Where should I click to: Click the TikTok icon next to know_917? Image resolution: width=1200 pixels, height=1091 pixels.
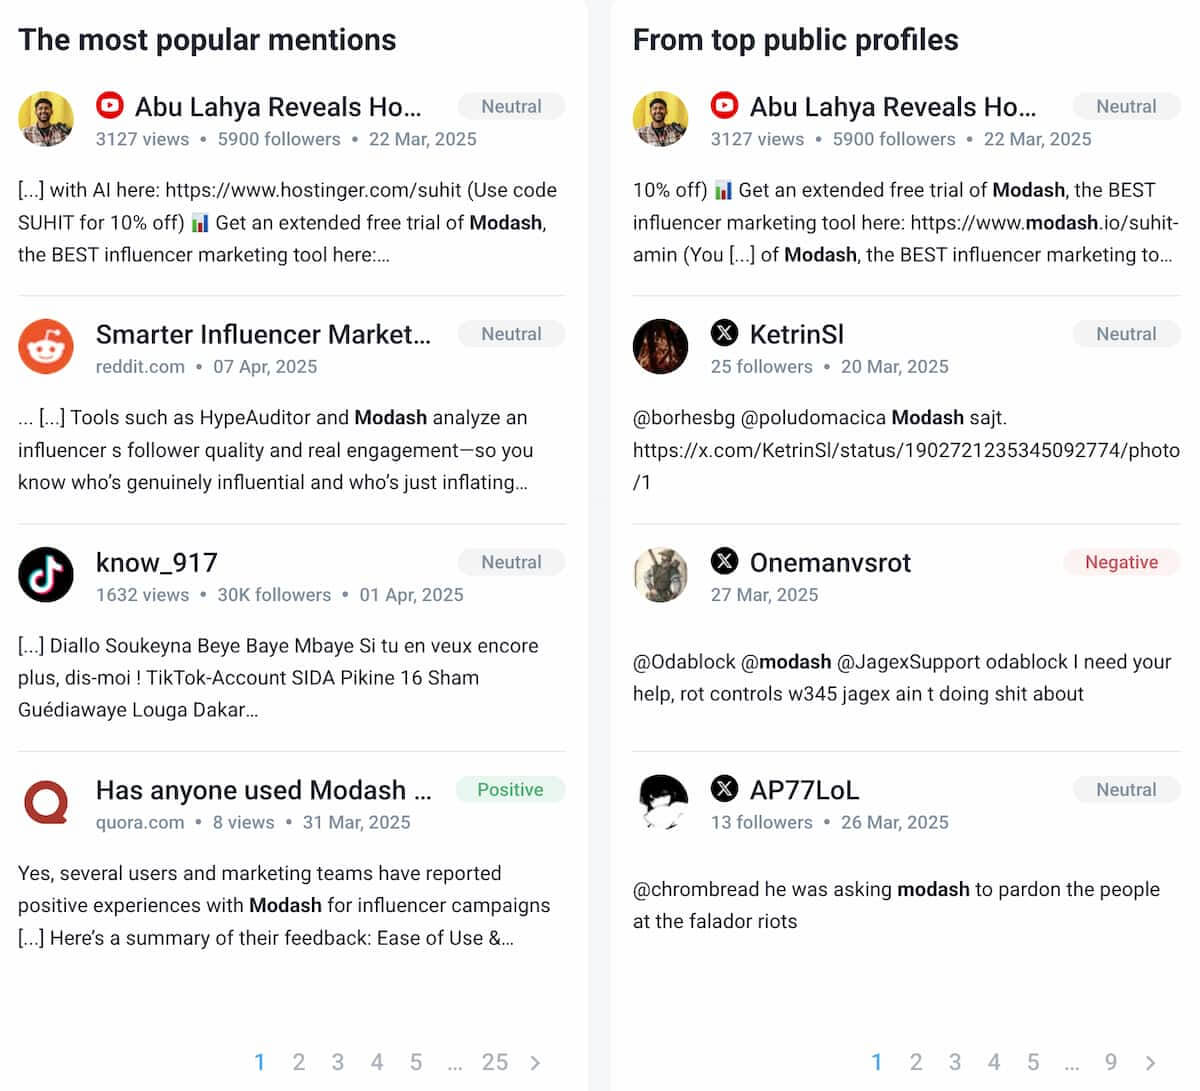[x=45, y=574]
